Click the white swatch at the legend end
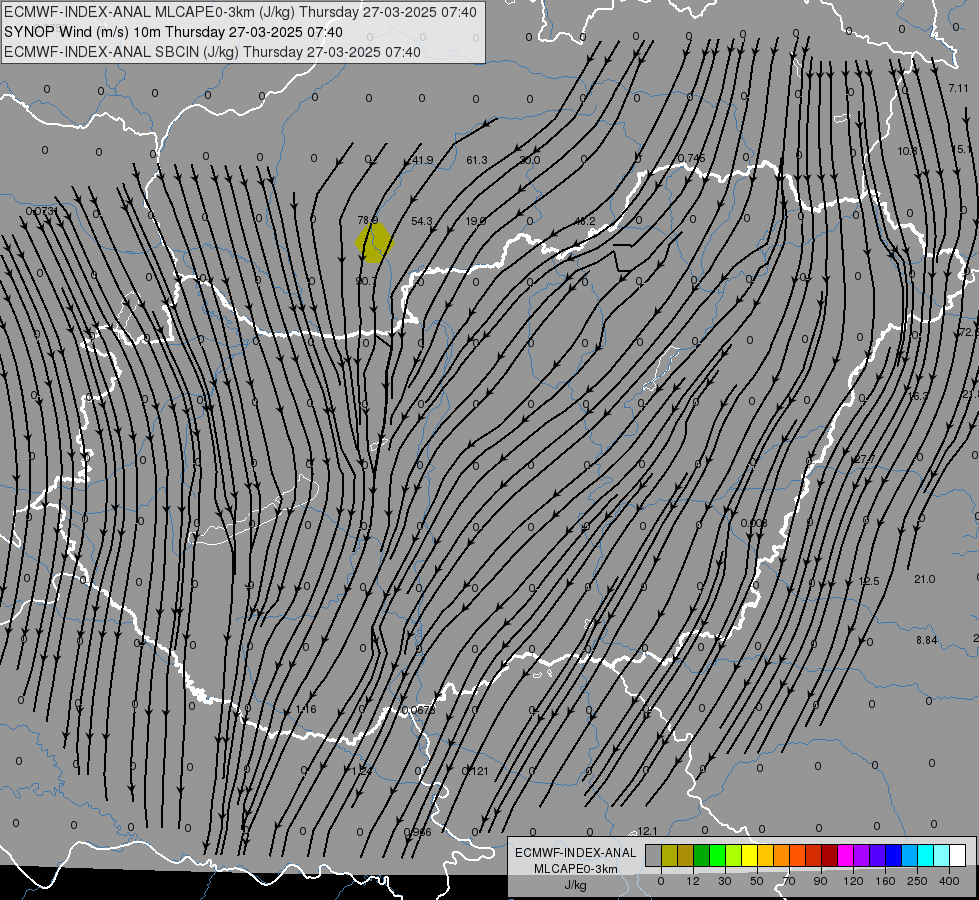 tap(958, 856)
